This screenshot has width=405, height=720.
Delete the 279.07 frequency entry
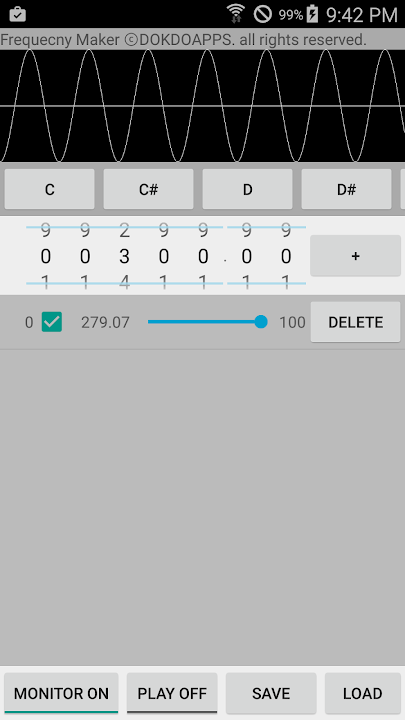pyautogui.click(x=355, y=322)
